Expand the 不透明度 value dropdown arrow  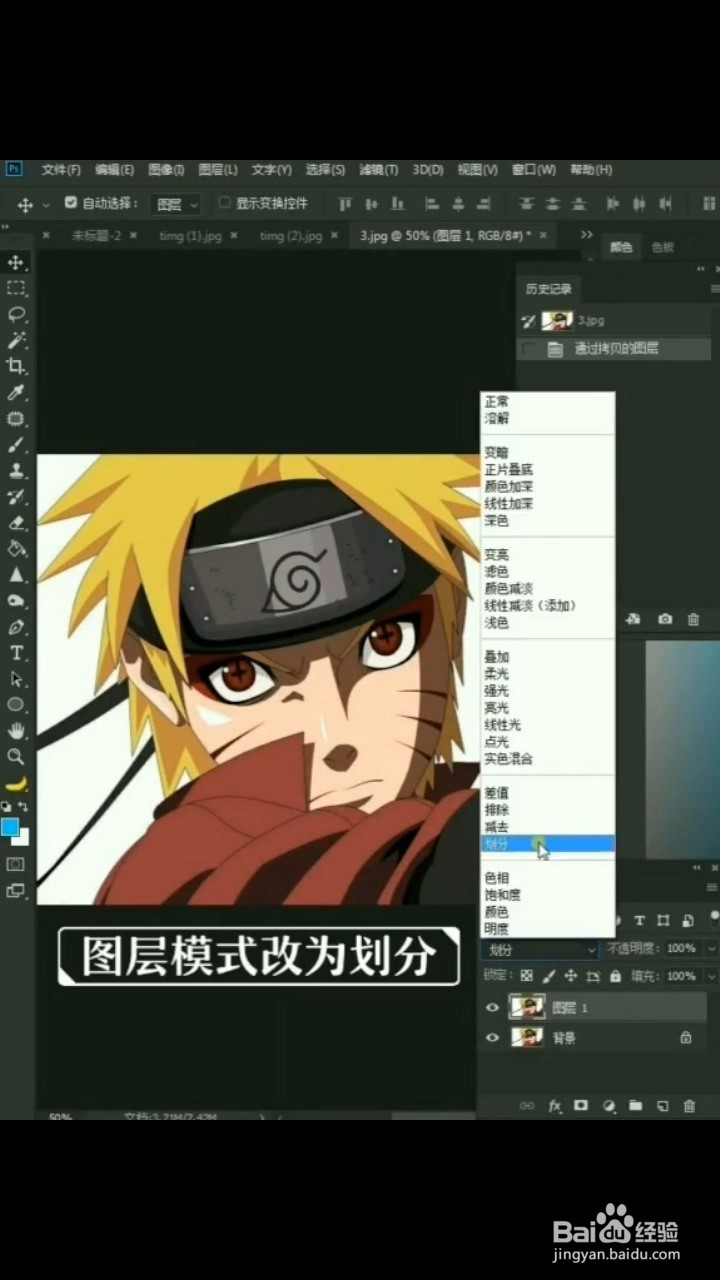711,948
